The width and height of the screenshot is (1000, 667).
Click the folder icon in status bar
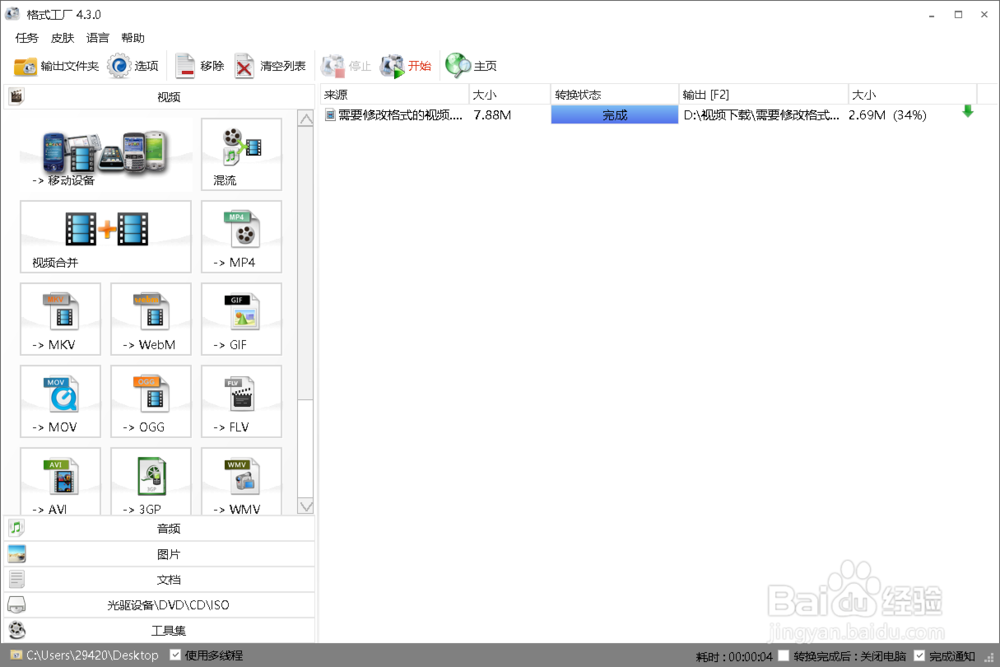pos(17,655)
